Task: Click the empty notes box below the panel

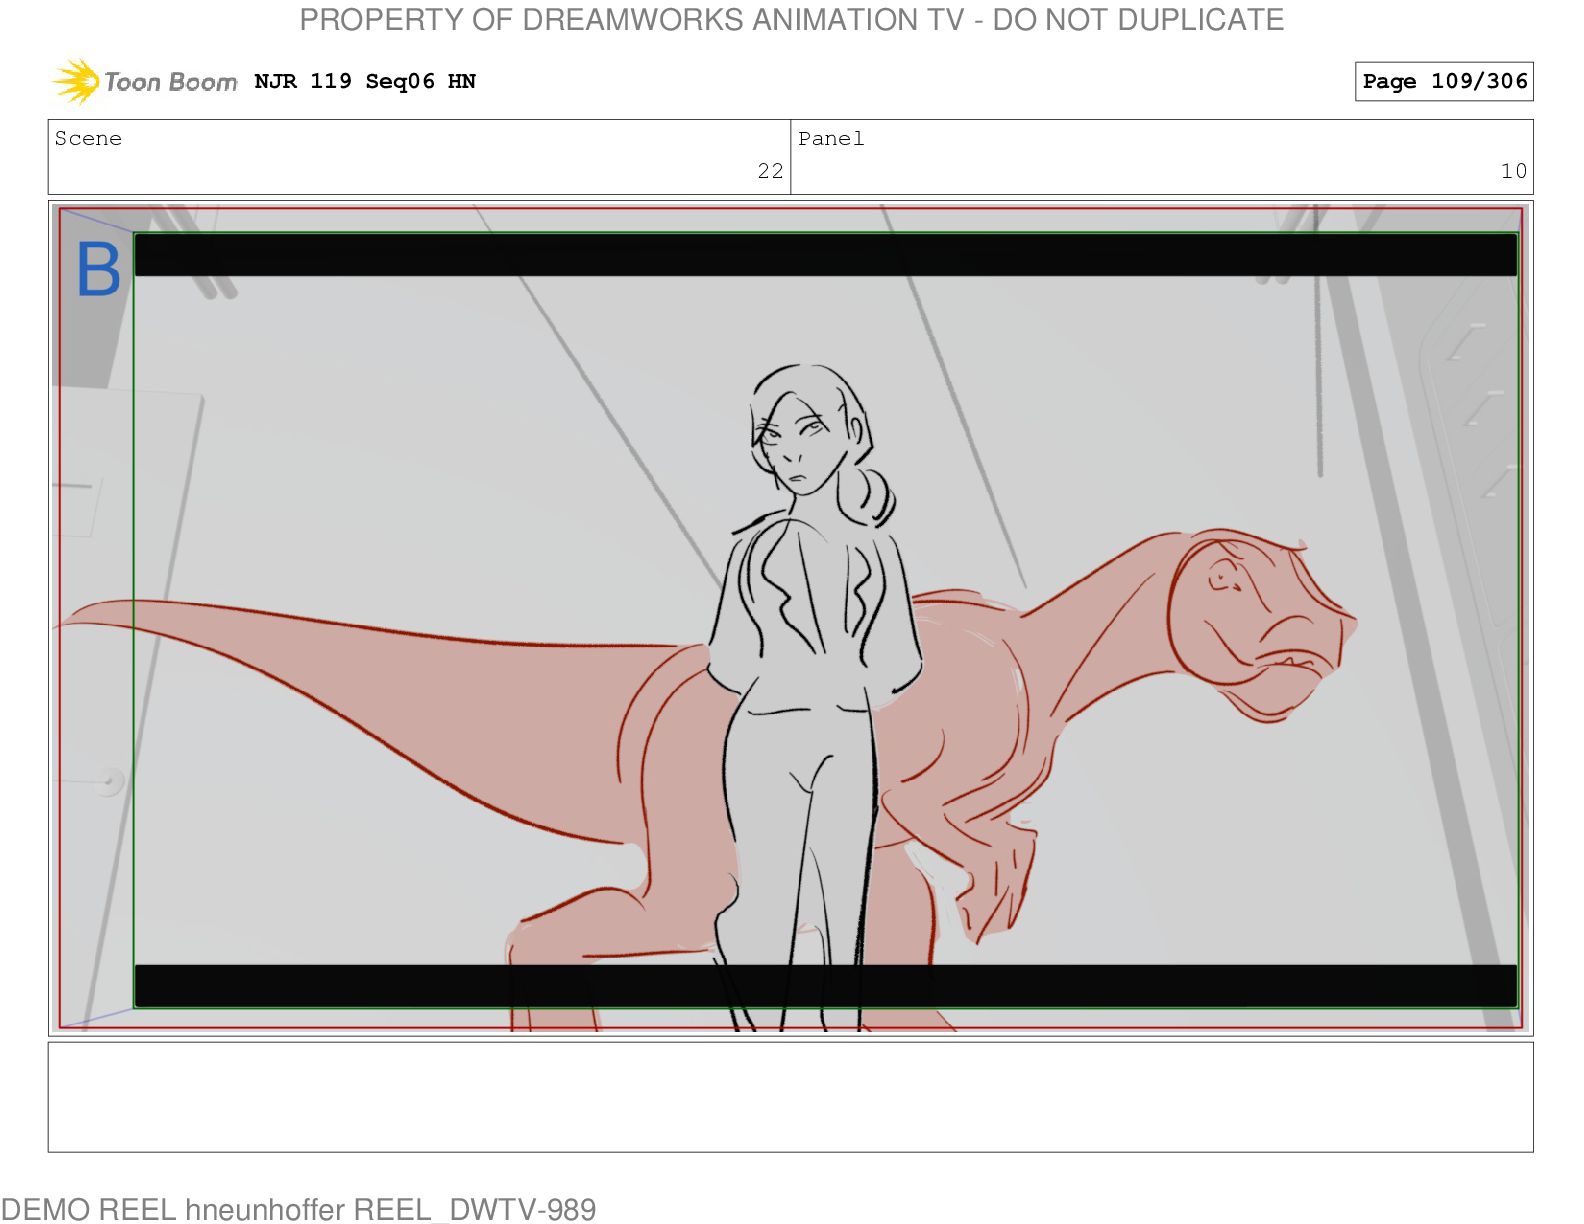Action: tap(790, 1097)
